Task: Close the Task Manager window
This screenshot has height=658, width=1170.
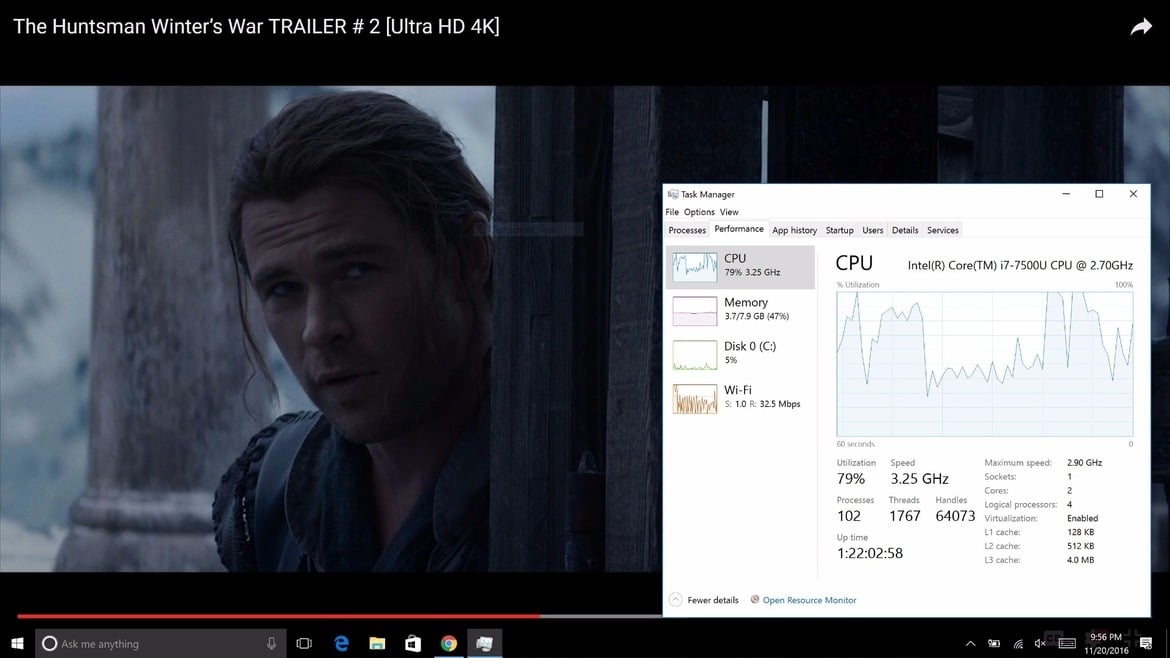Action: [1133, 194]
